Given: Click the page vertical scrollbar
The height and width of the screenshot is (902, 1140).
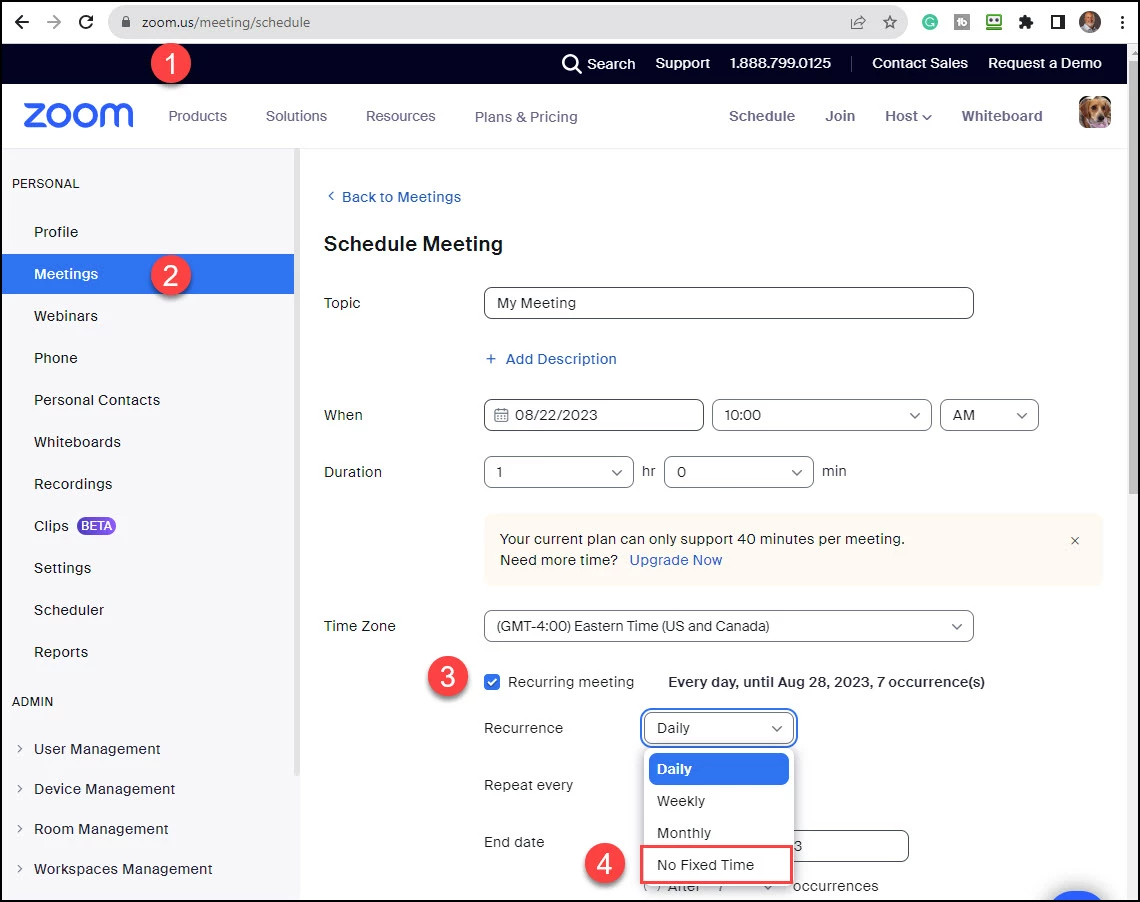Looking at the screenshot, I should point(1133,276).
